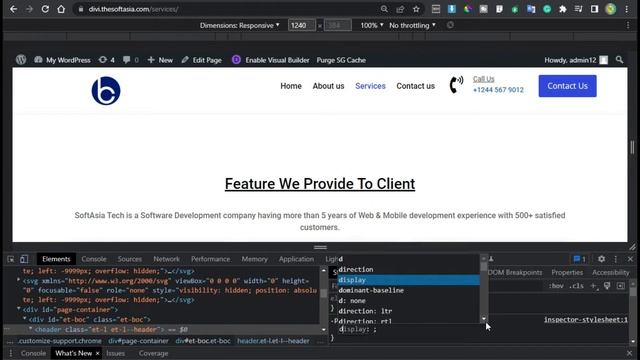Expand the header et-l--header node
The image size is (640, 360).
click(30, 329)
